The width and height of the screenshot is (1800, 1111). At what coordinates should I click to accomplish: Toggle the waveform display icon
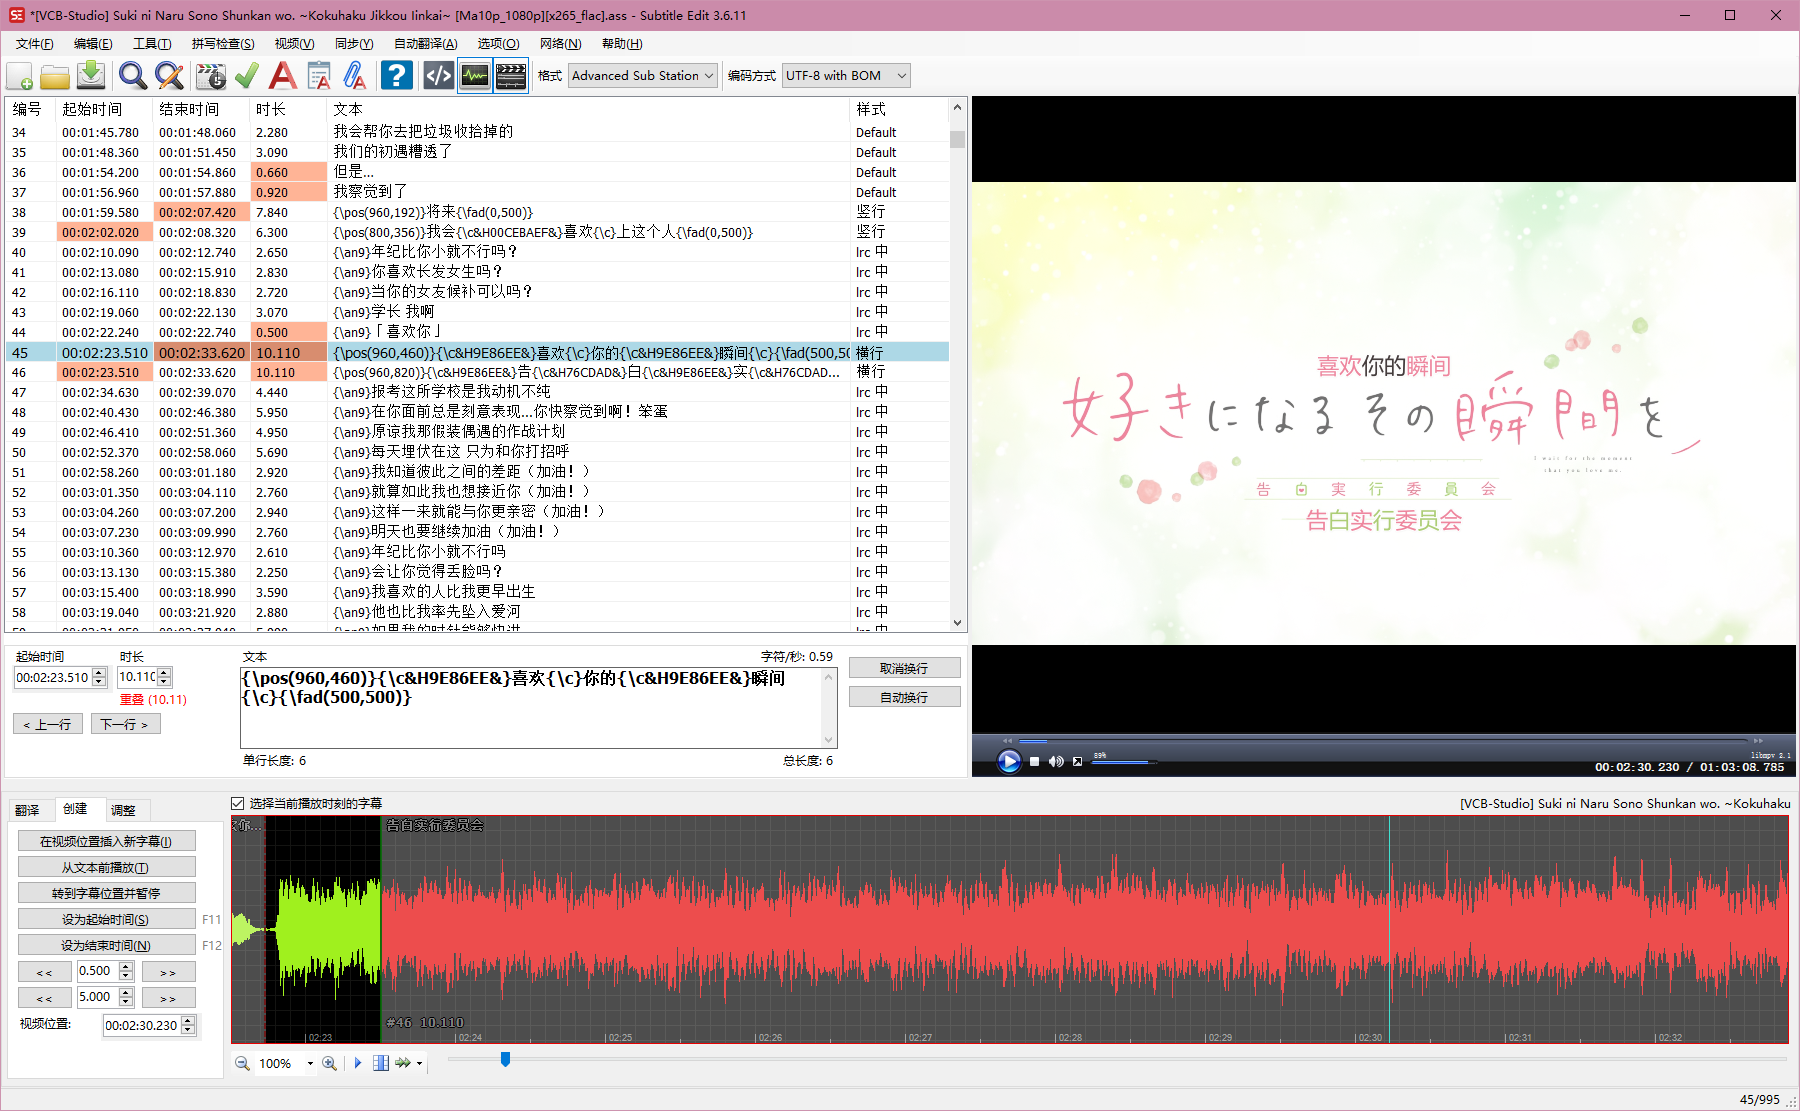[475, 76]
